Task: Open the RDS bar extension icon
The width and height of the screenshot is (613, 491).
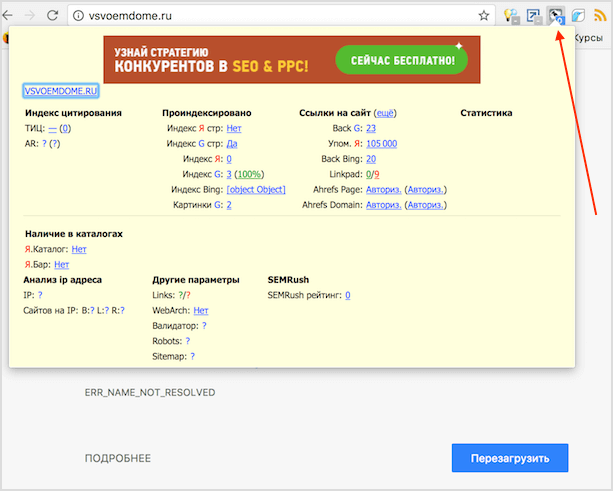Action: click(x=556, y=16)
